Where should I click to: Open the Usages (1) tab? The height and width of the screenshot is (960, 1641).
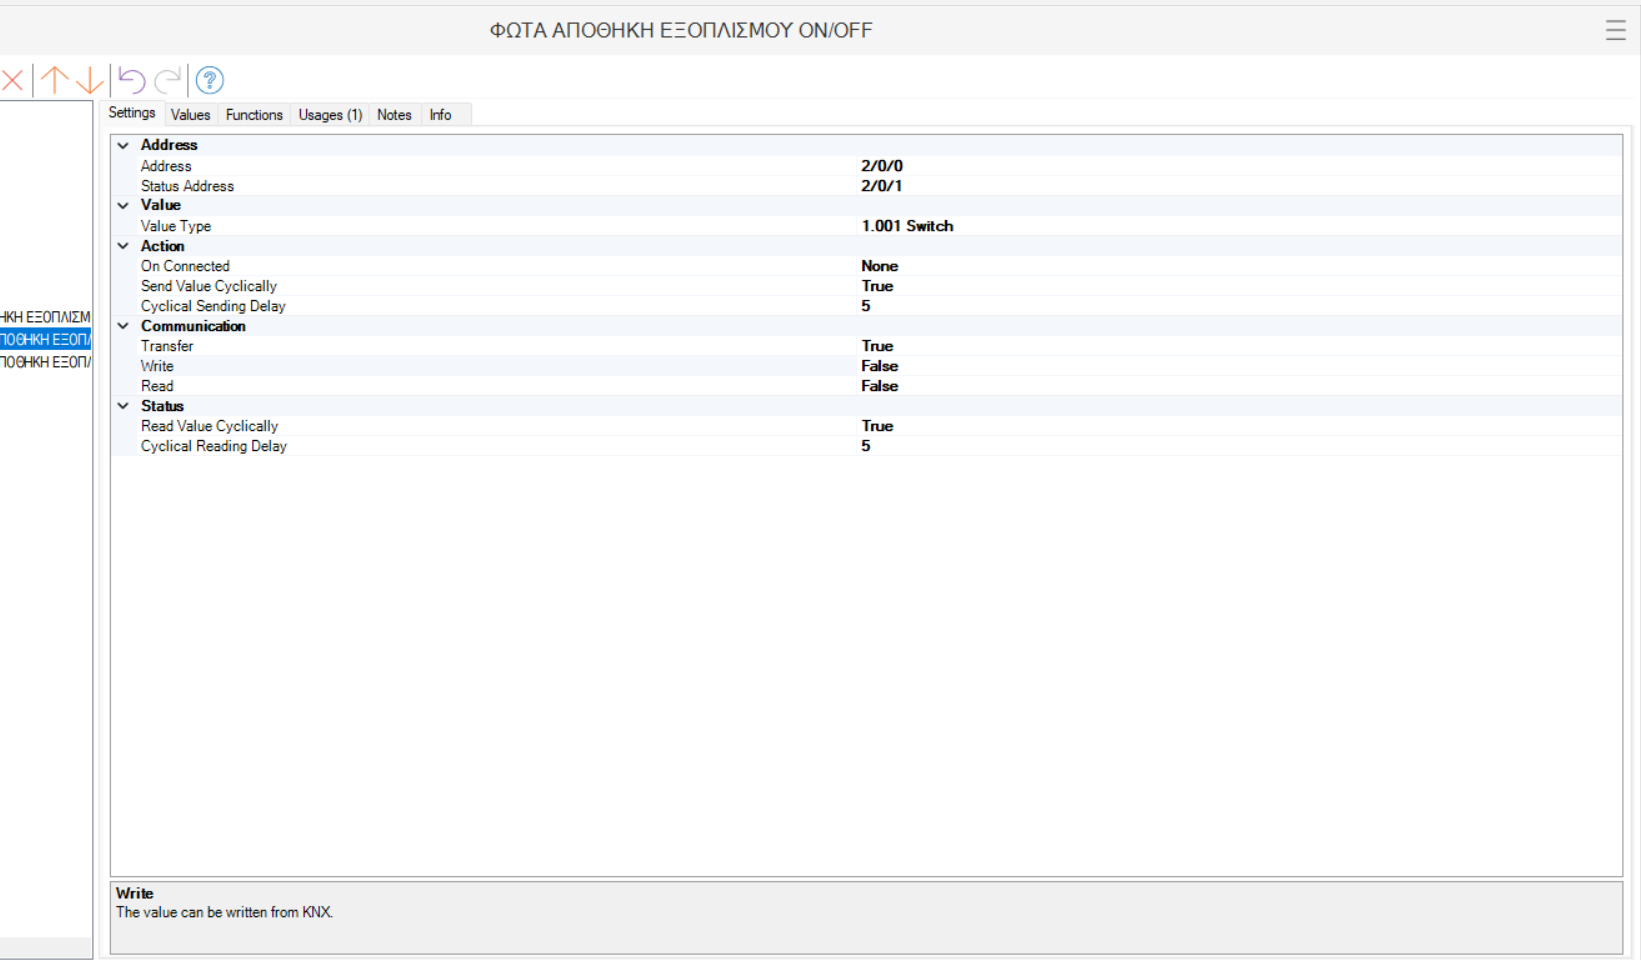(330, 115)
